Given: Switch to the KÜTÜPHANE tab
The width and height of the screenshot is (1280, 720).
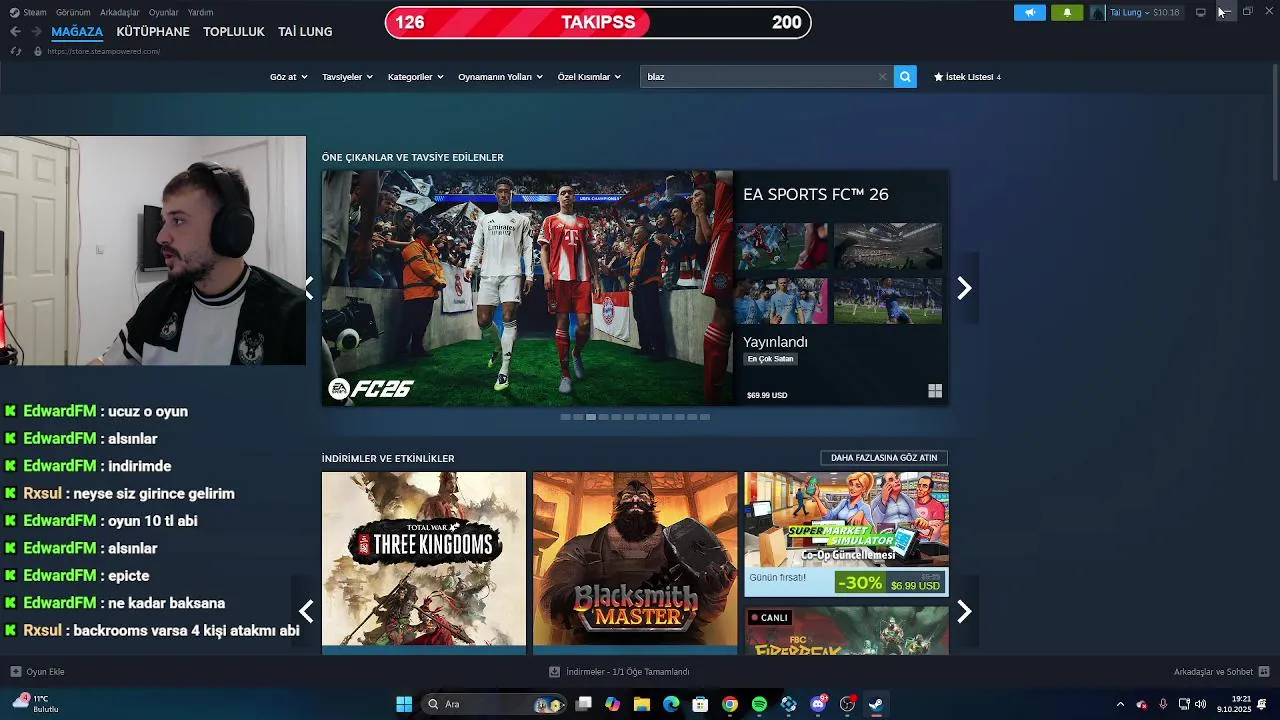Looking at the screenshot, I should (x=153, y=31).
